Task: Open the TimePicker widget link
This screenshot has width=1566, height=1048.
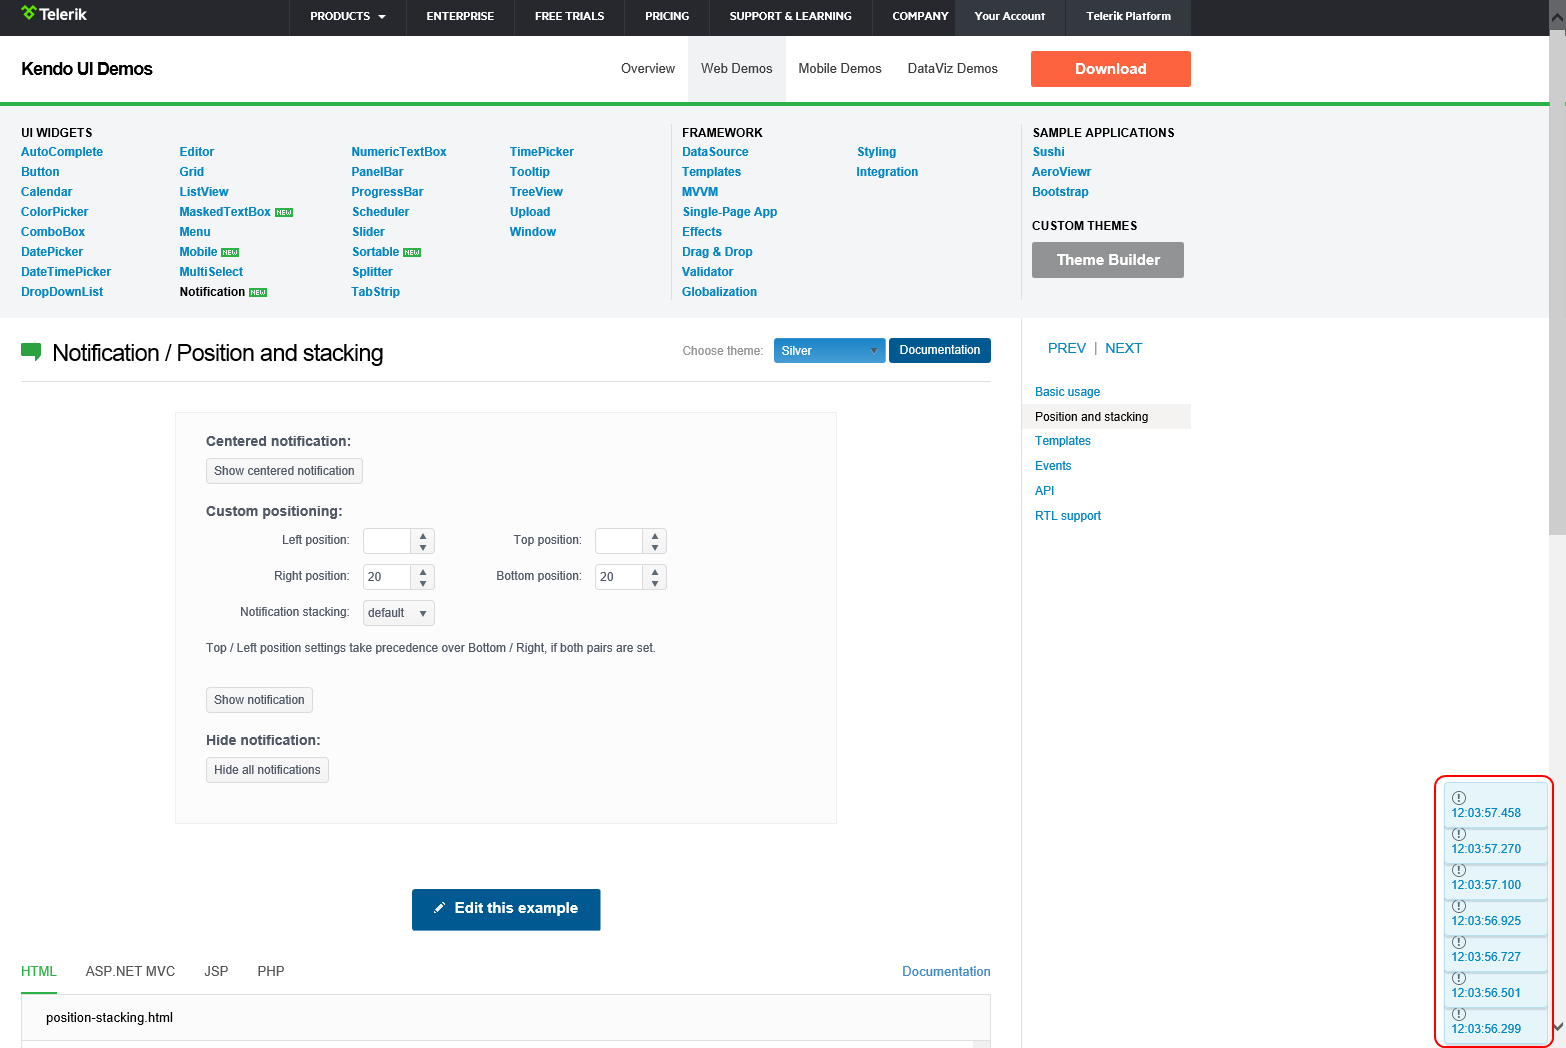Action: (x=542, y=152)
